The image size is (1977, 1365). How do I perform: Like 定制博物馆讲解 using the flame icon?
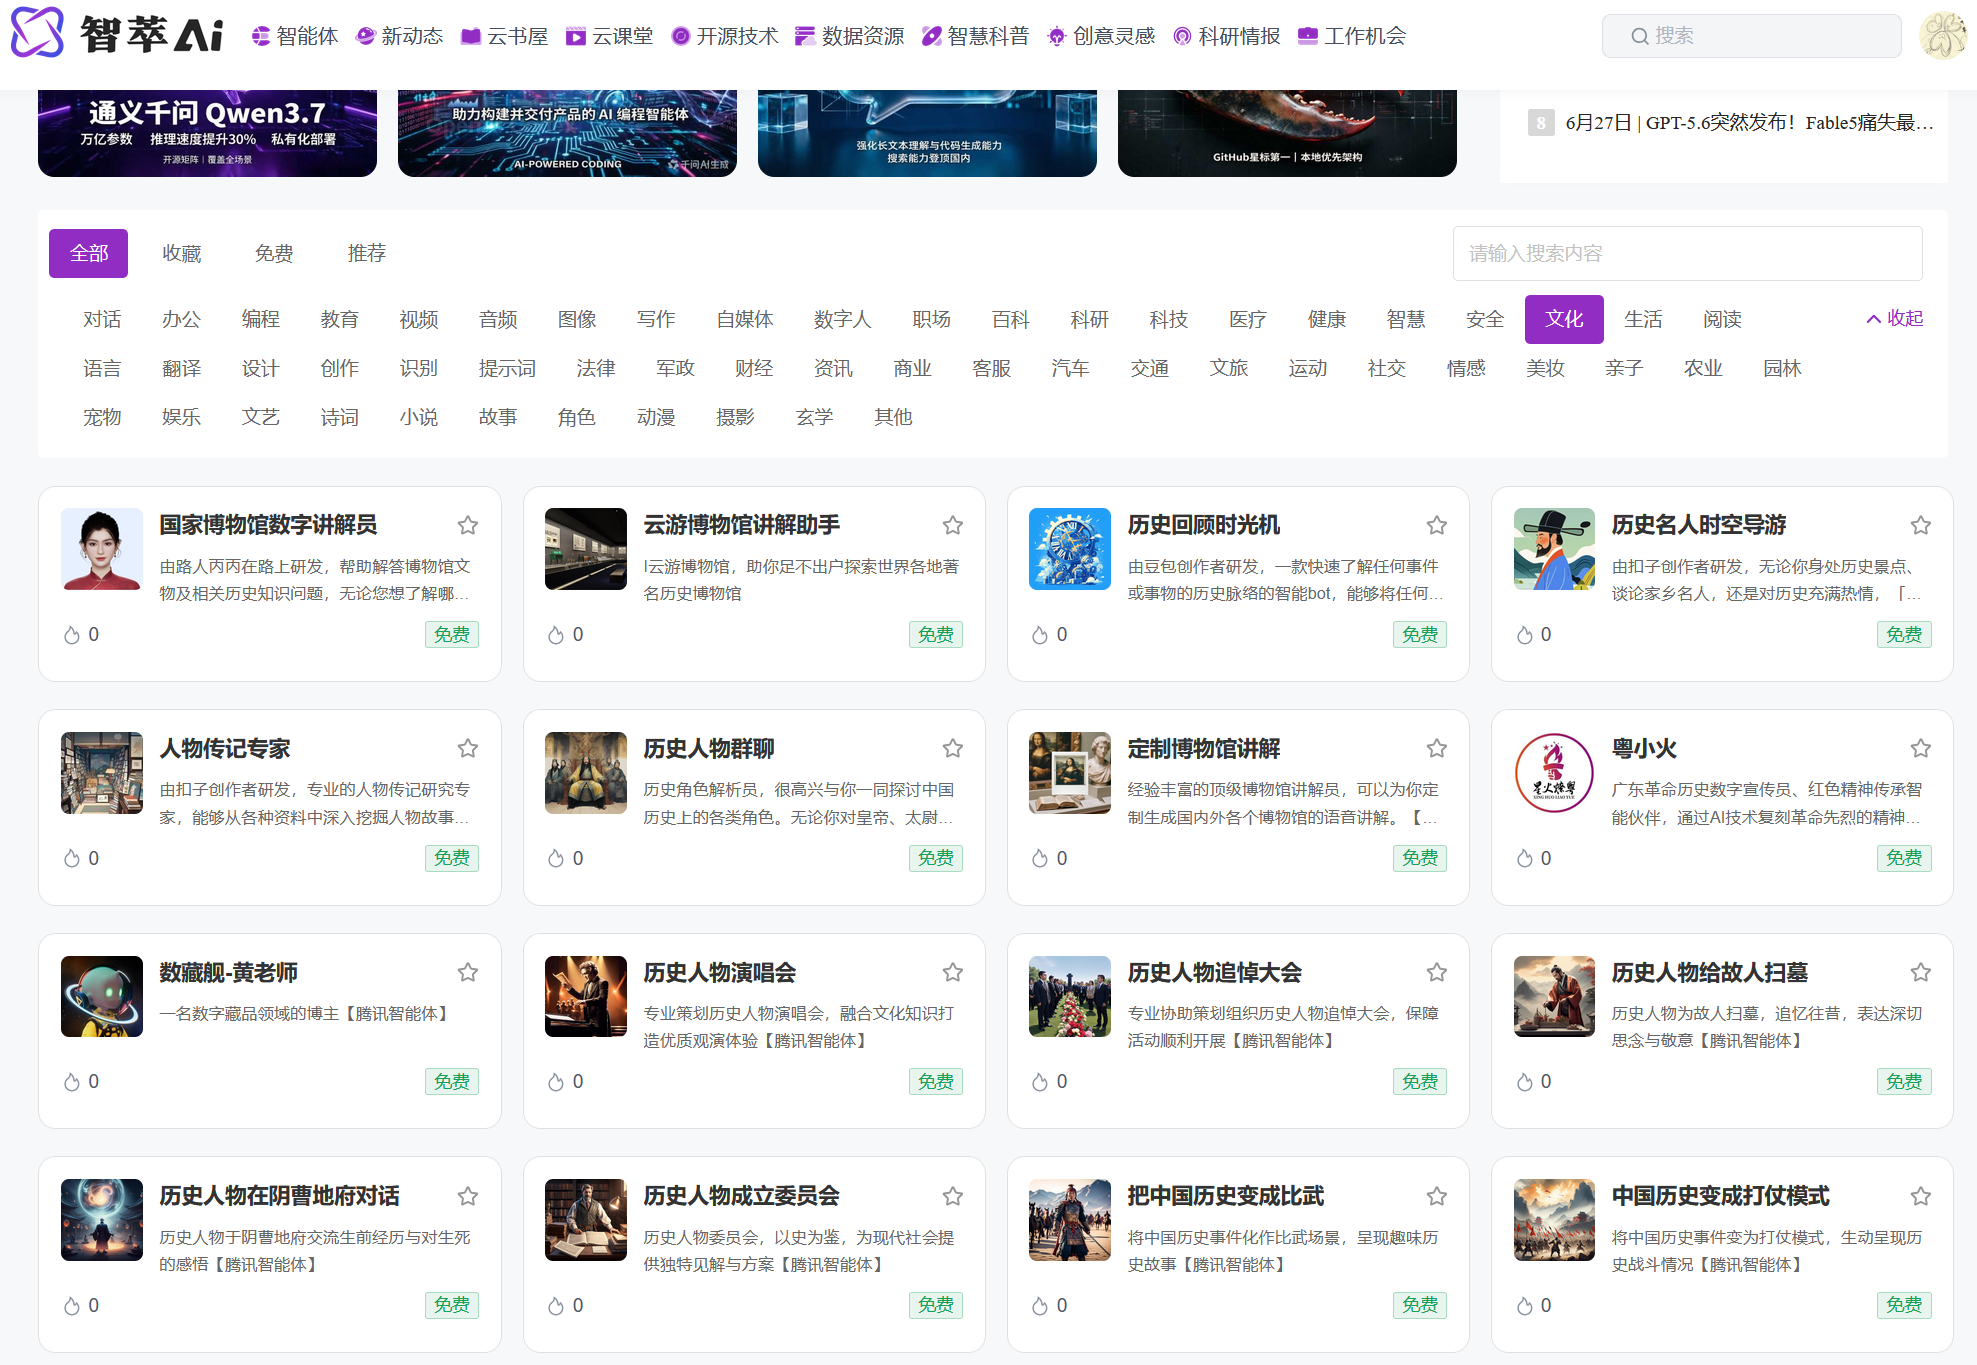click(1040, 858)
